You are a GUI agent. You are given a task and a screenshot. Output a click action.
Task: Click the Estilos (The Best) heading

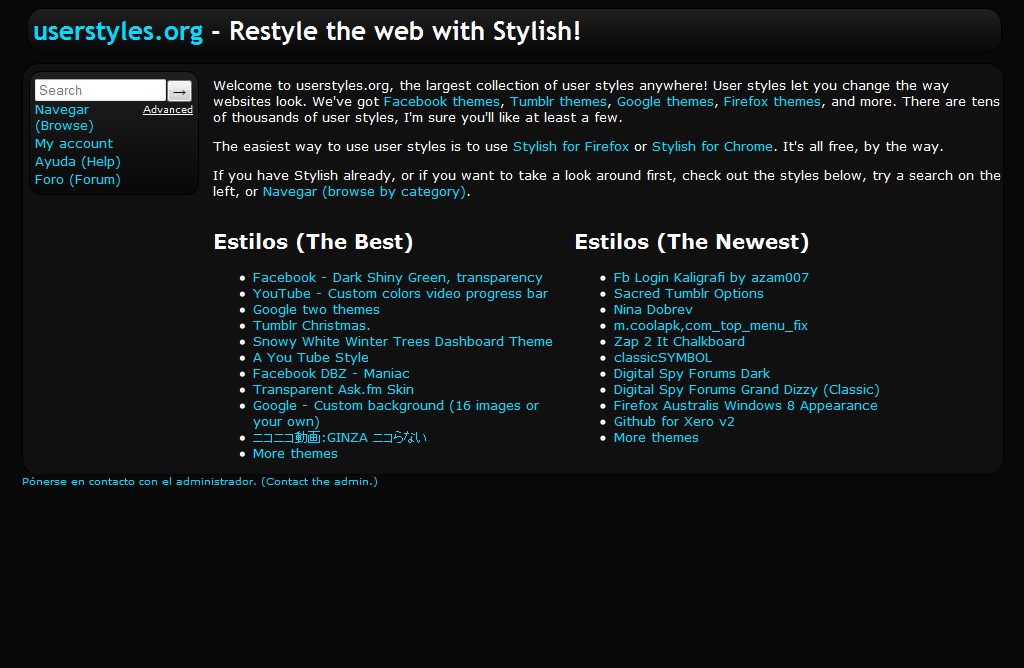[x=313, y=242]
